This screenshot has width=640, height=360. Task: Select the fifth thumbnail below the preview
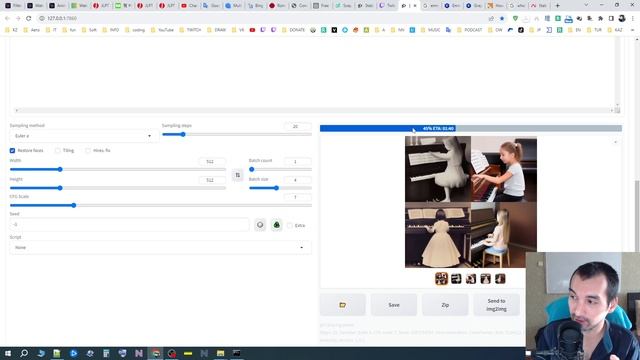point(500,279)
